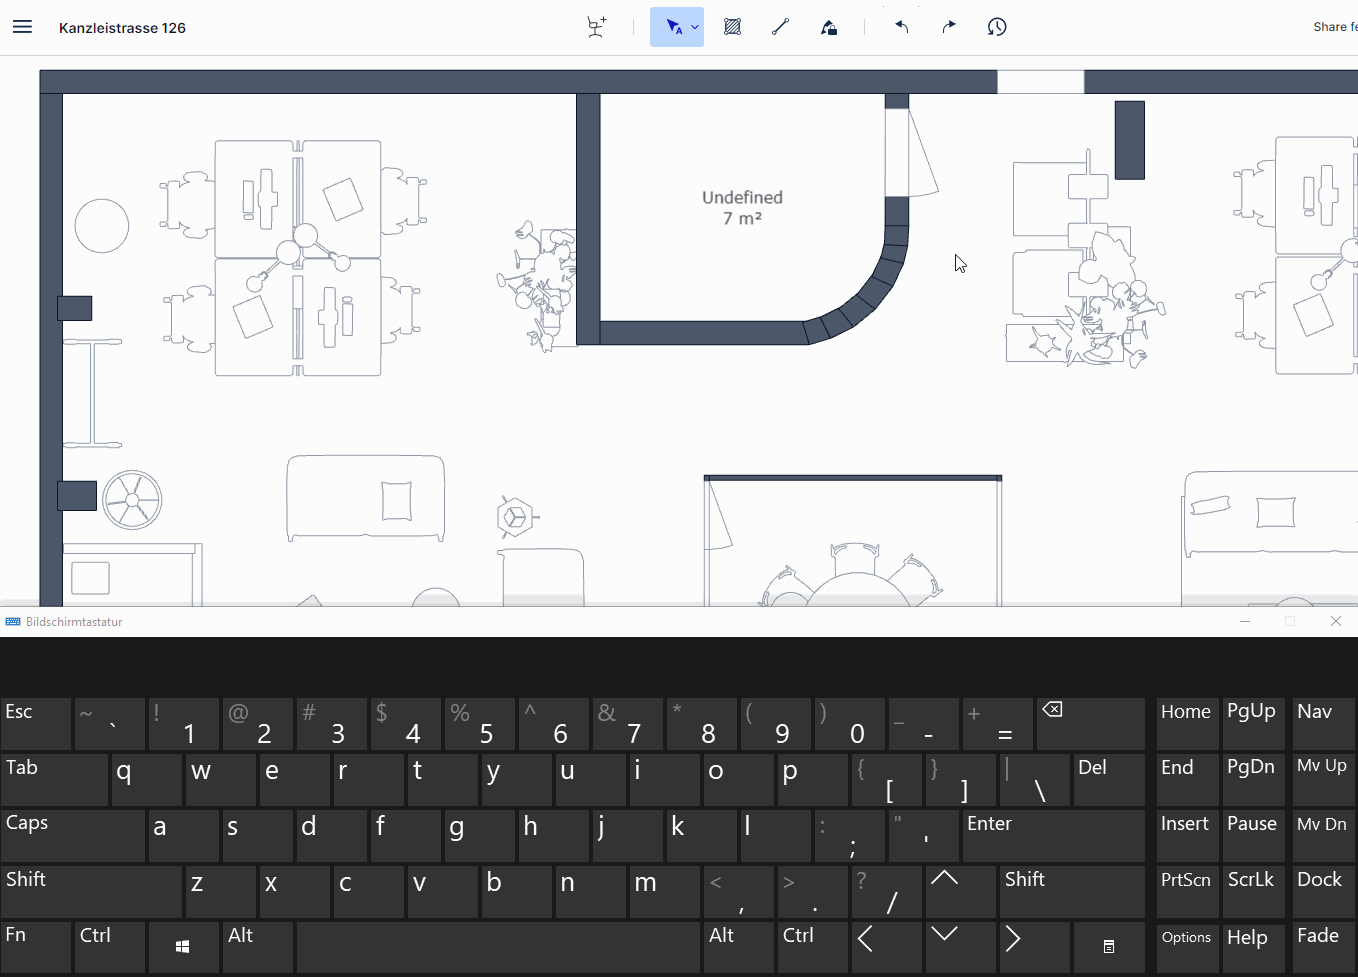
Task: Toggle the Fn key
Action: 36,948
